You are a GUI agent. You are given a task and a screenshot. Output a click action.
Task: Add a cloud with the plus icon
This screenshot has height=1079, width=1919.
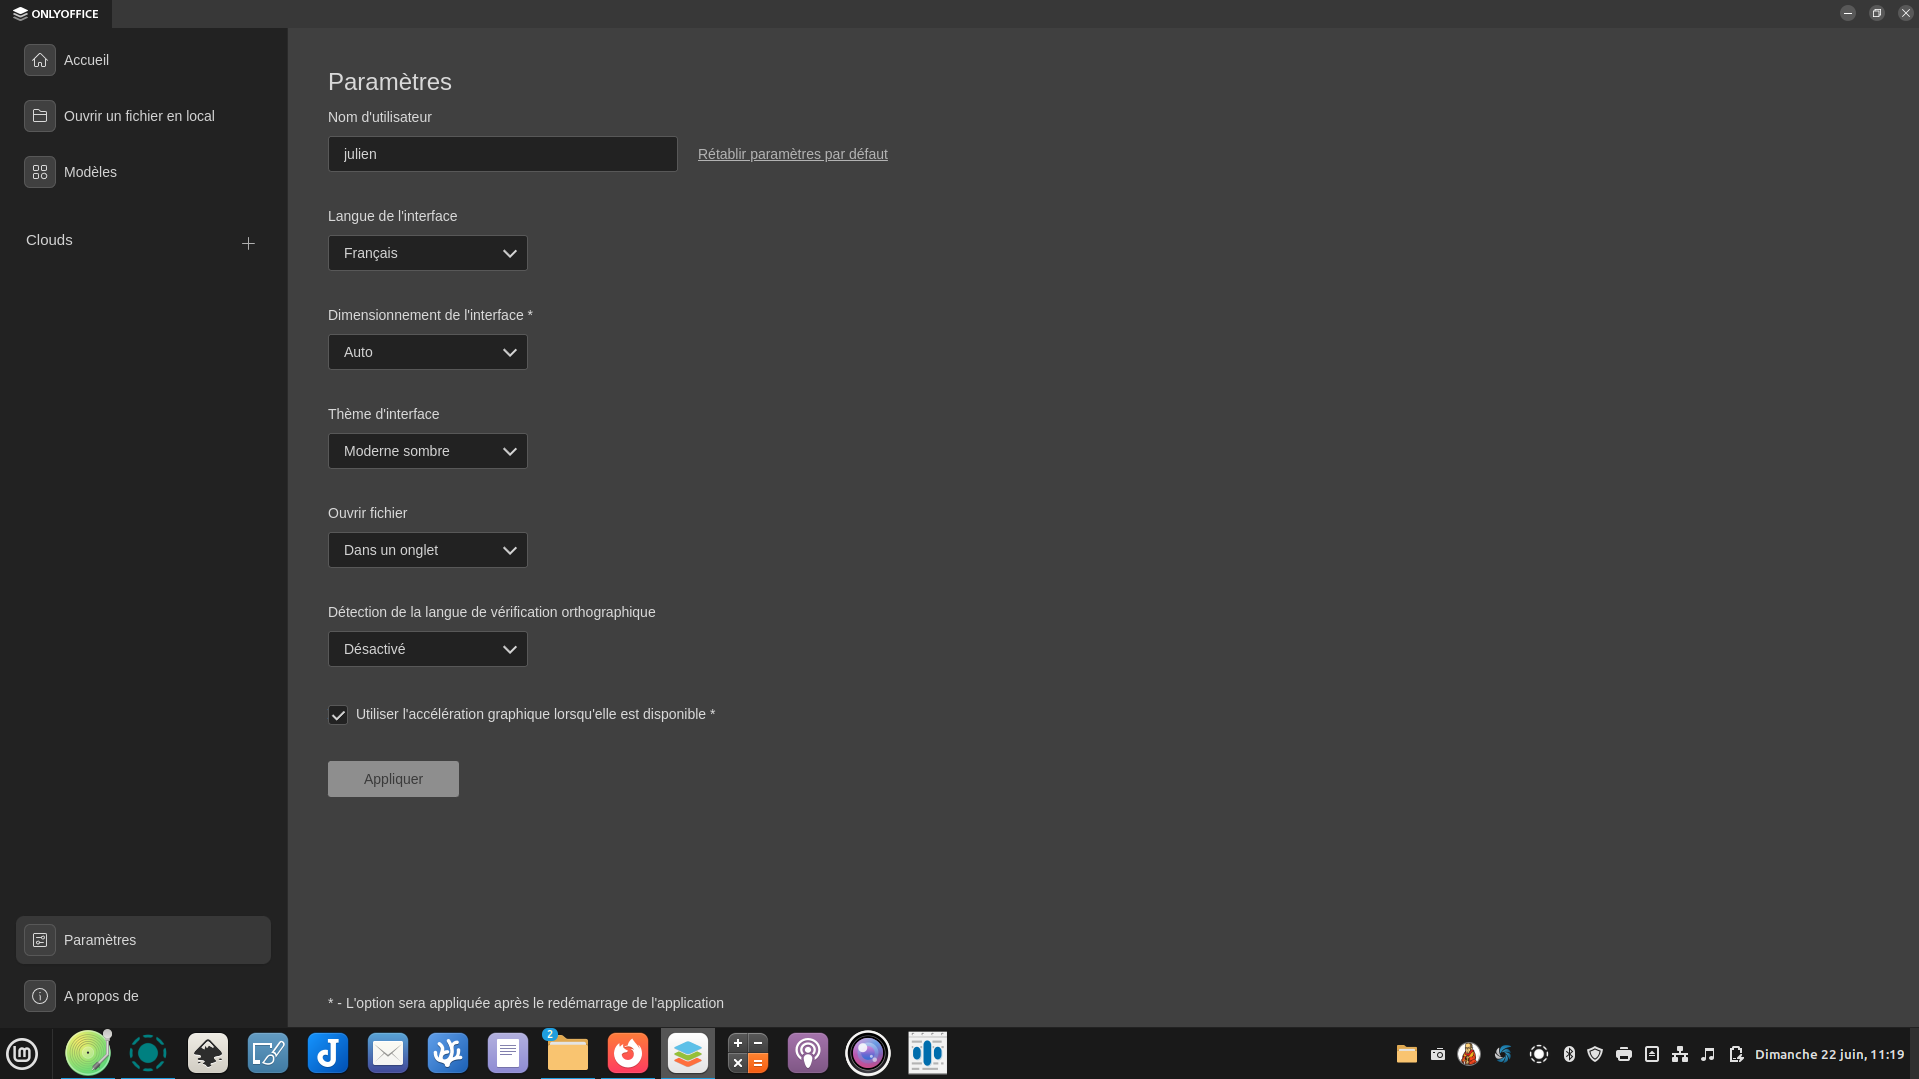click(248, 243)
